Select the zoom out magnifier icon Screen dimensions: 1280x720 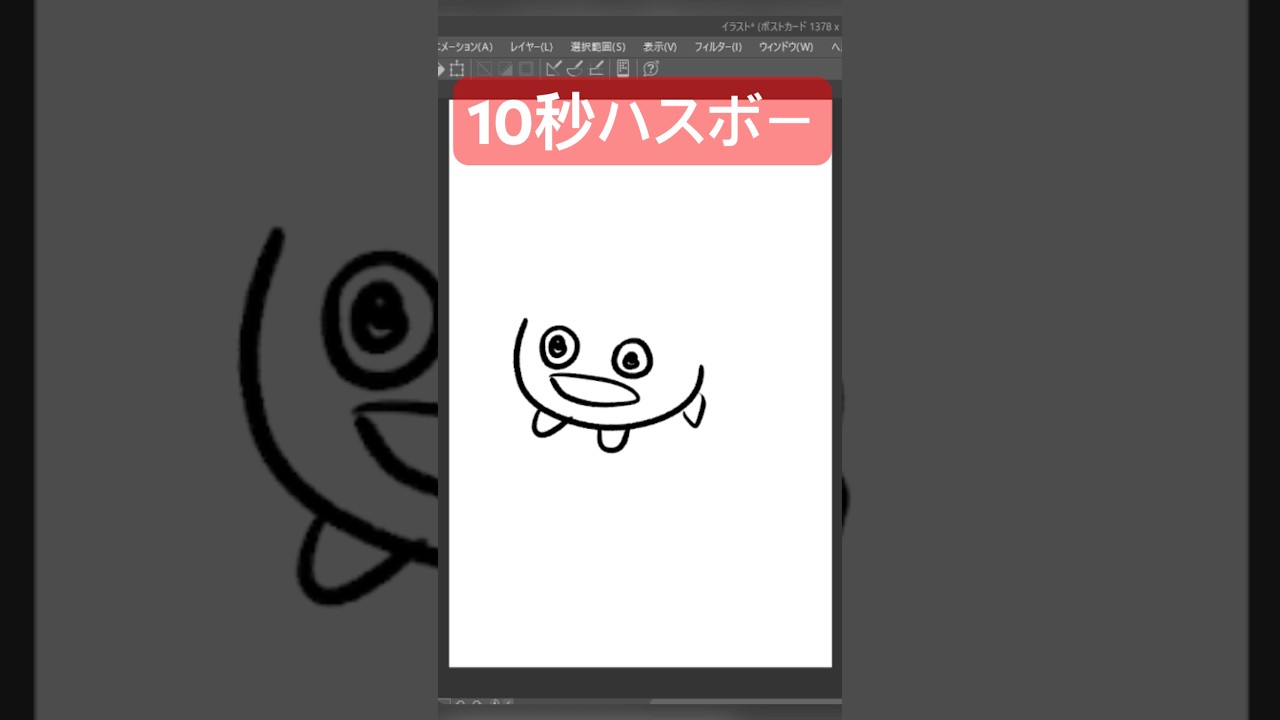pos(460,703)
